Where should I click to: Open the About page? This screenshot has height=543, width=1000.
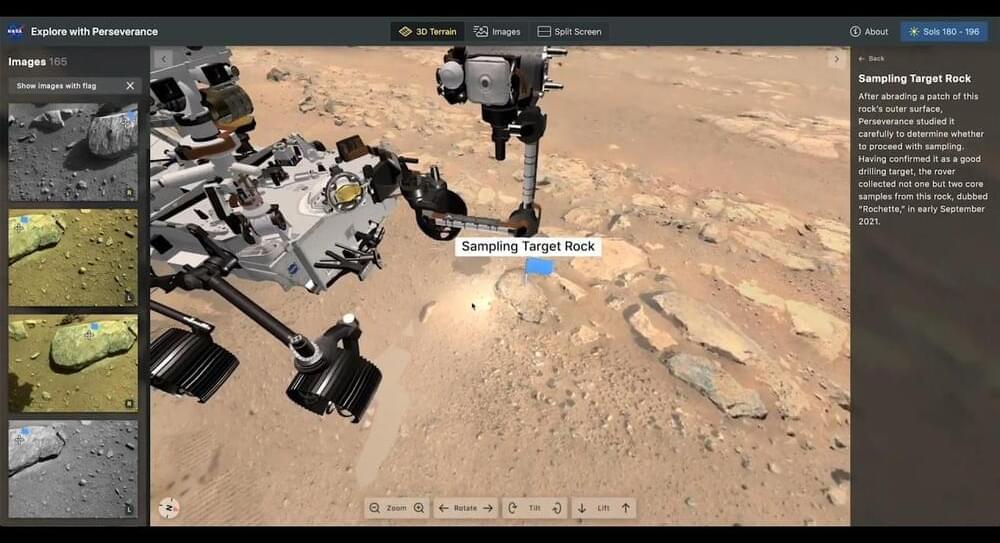(x=869, y=31)
